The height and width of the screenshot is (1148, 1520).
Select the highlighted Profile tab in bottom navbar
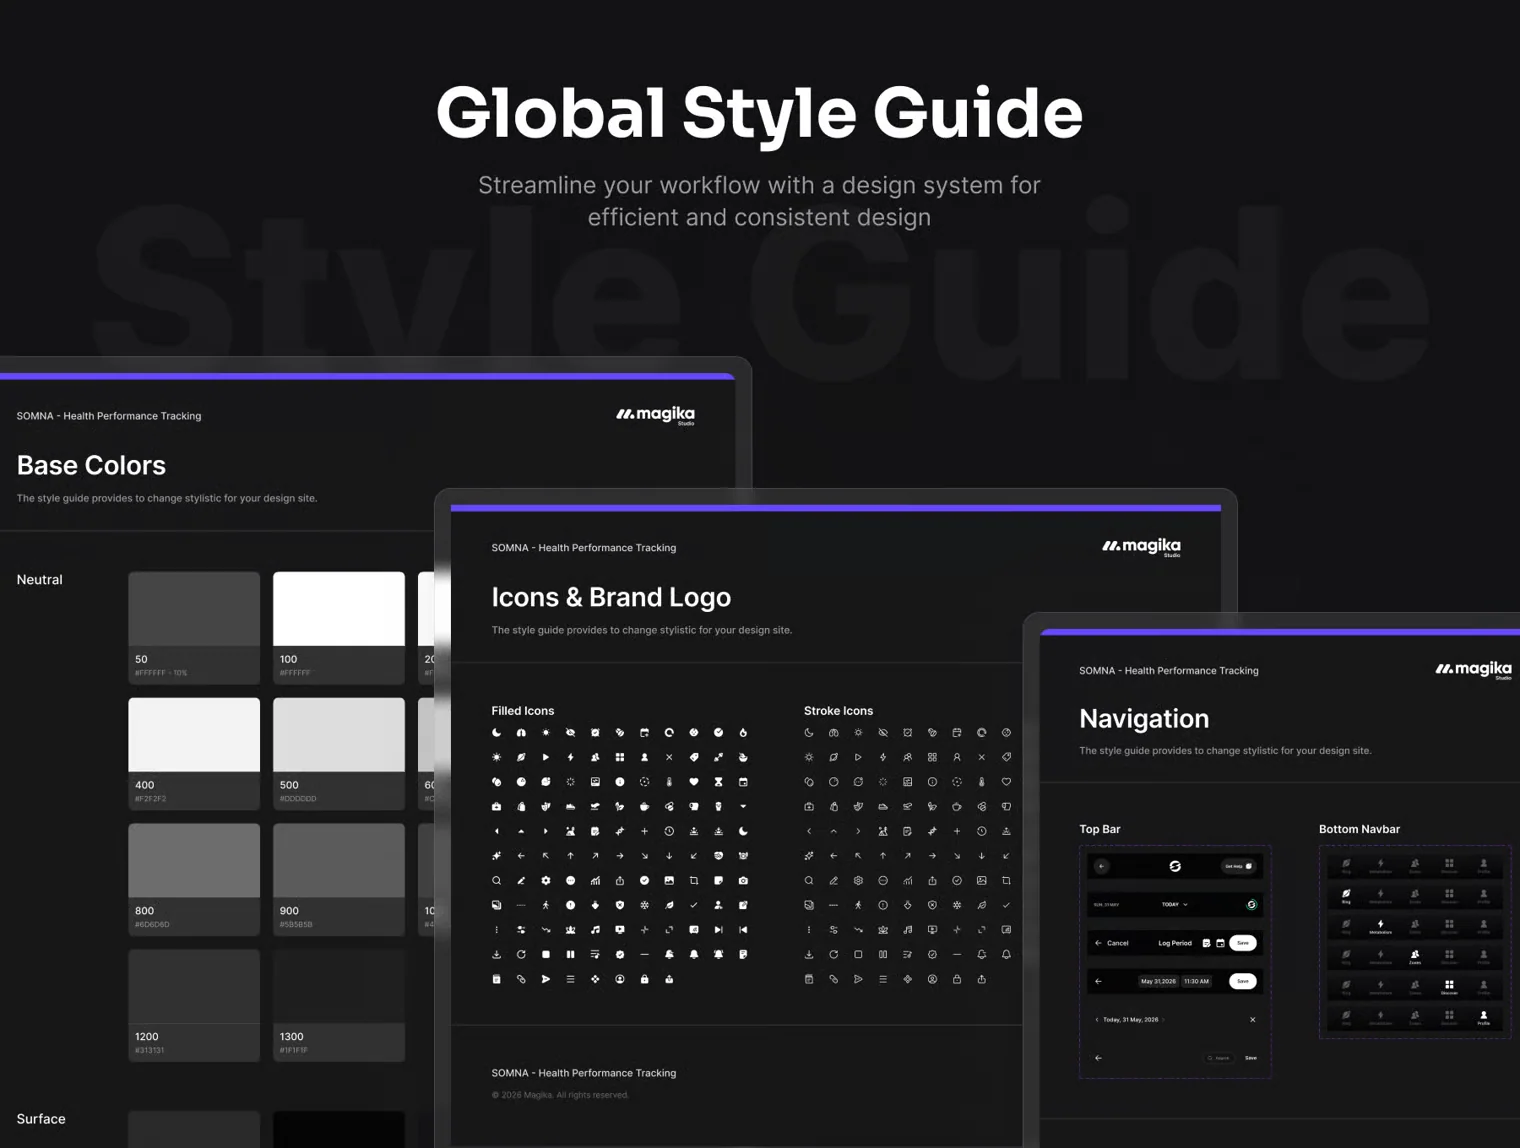[1484, 1018]
